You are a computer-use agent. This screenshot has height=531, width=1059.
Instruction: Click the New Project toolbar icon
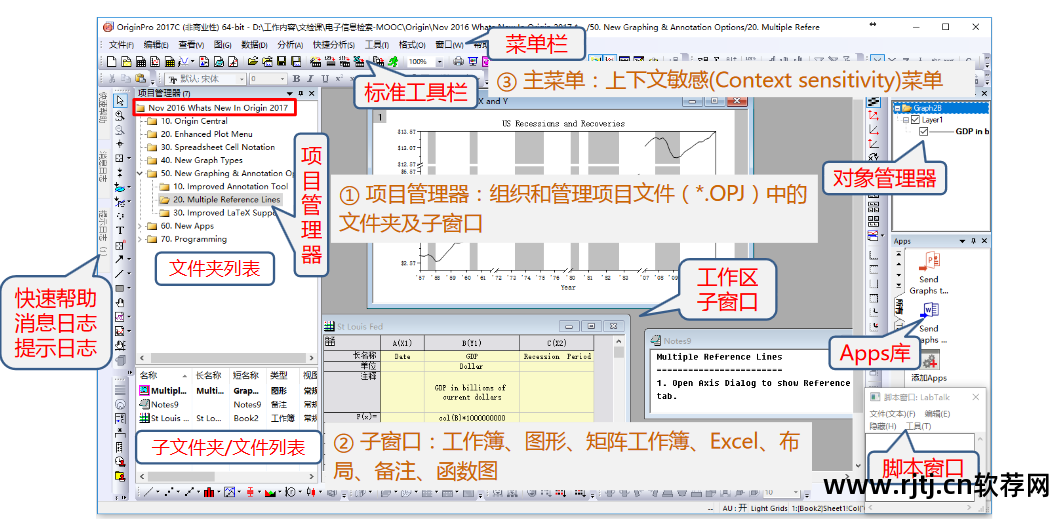point(111,61)
